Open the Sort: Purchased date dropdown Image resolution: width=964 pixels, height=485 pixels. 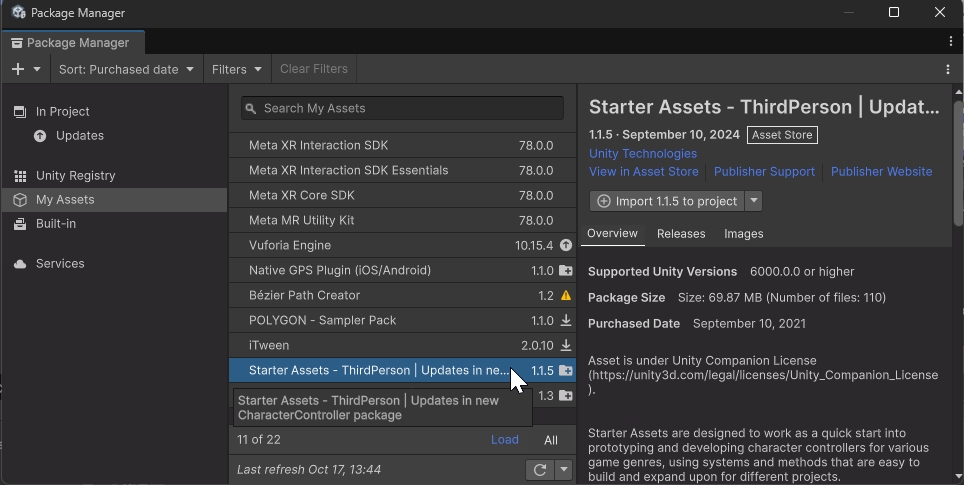click(125, 69)
